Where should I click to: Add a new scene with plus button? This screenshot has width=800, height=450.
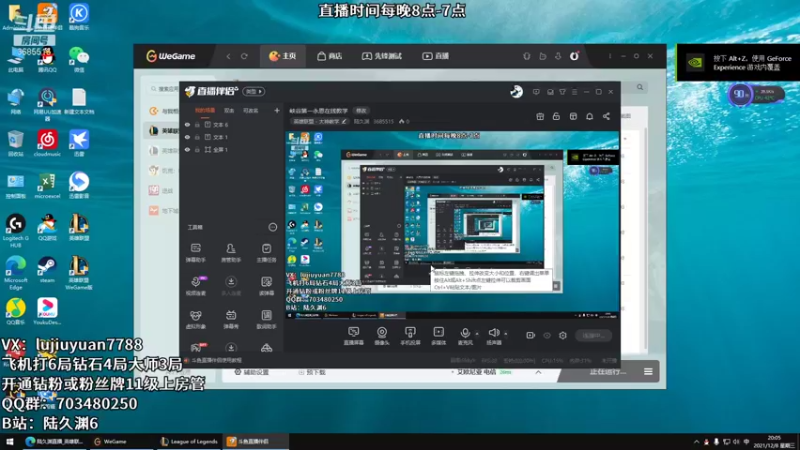277,110
